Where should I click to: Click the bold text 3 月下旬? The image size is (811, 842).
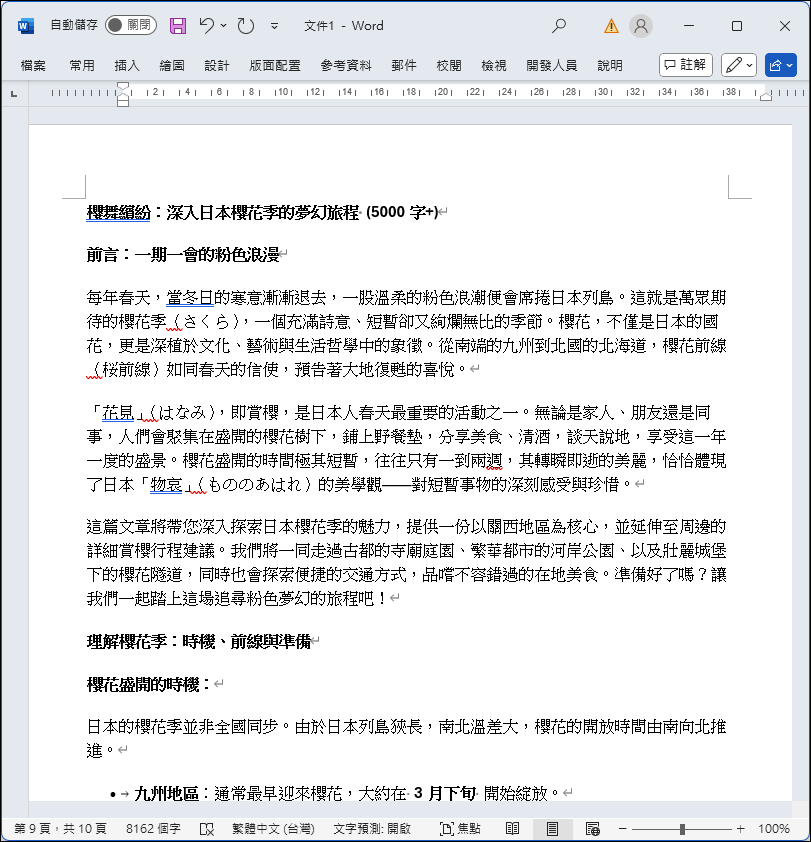(x=445, y=793)
